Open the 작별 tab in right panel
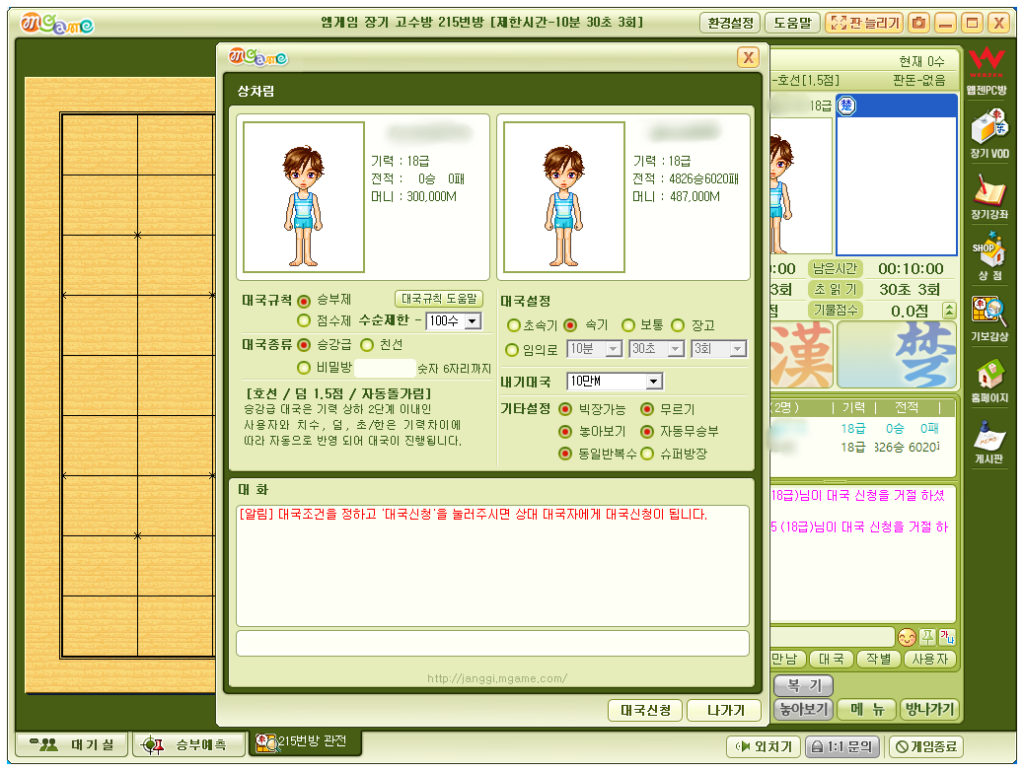This screenshot has width=1024, height=771. [x=878, y=659]
